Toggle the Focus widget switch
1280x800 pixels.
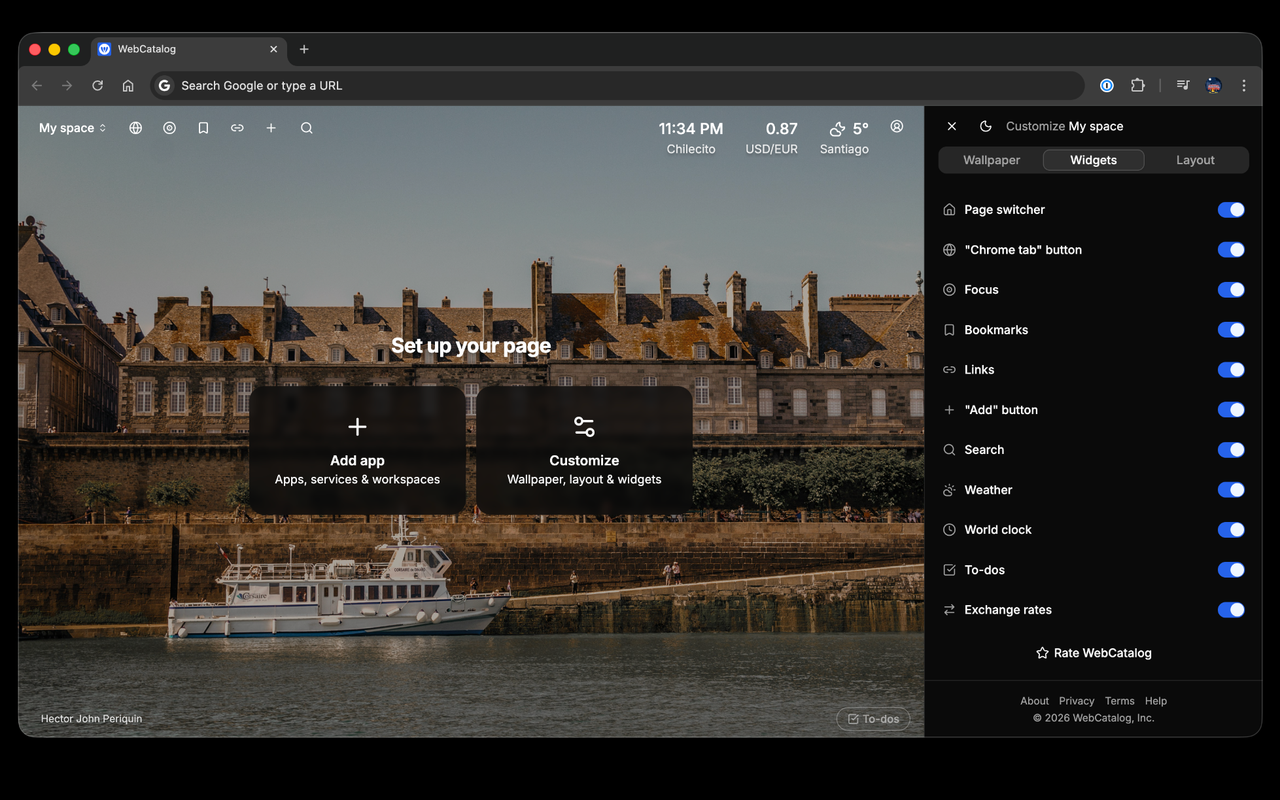(1231, 290)
